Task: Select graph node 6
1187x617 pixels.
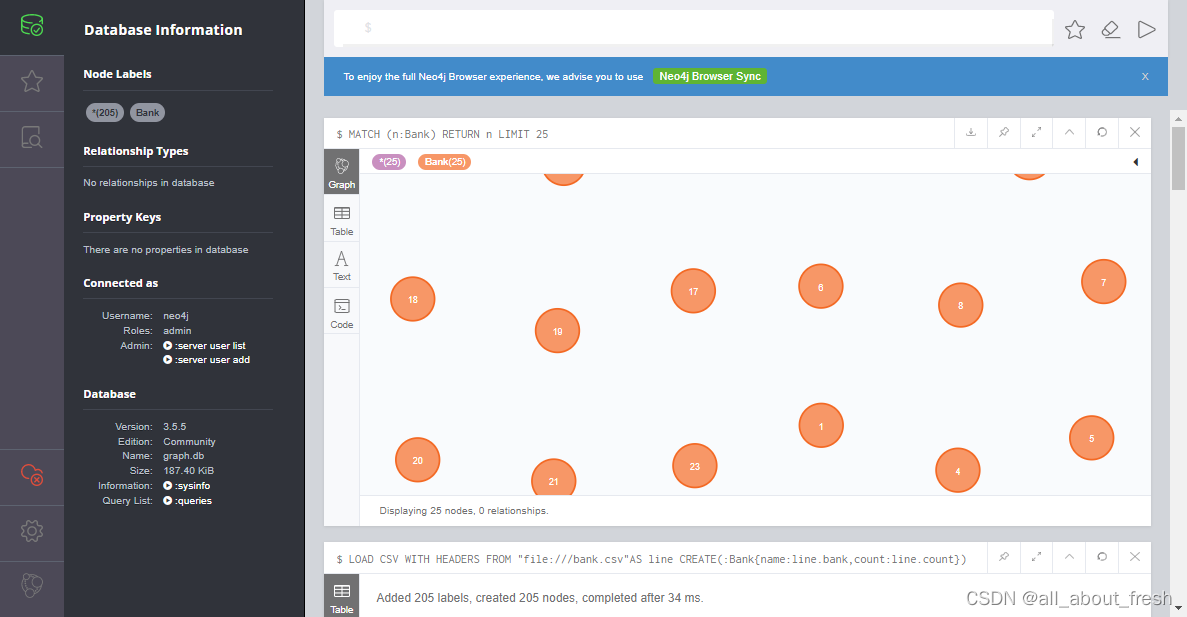Action: tap(821, 286)
